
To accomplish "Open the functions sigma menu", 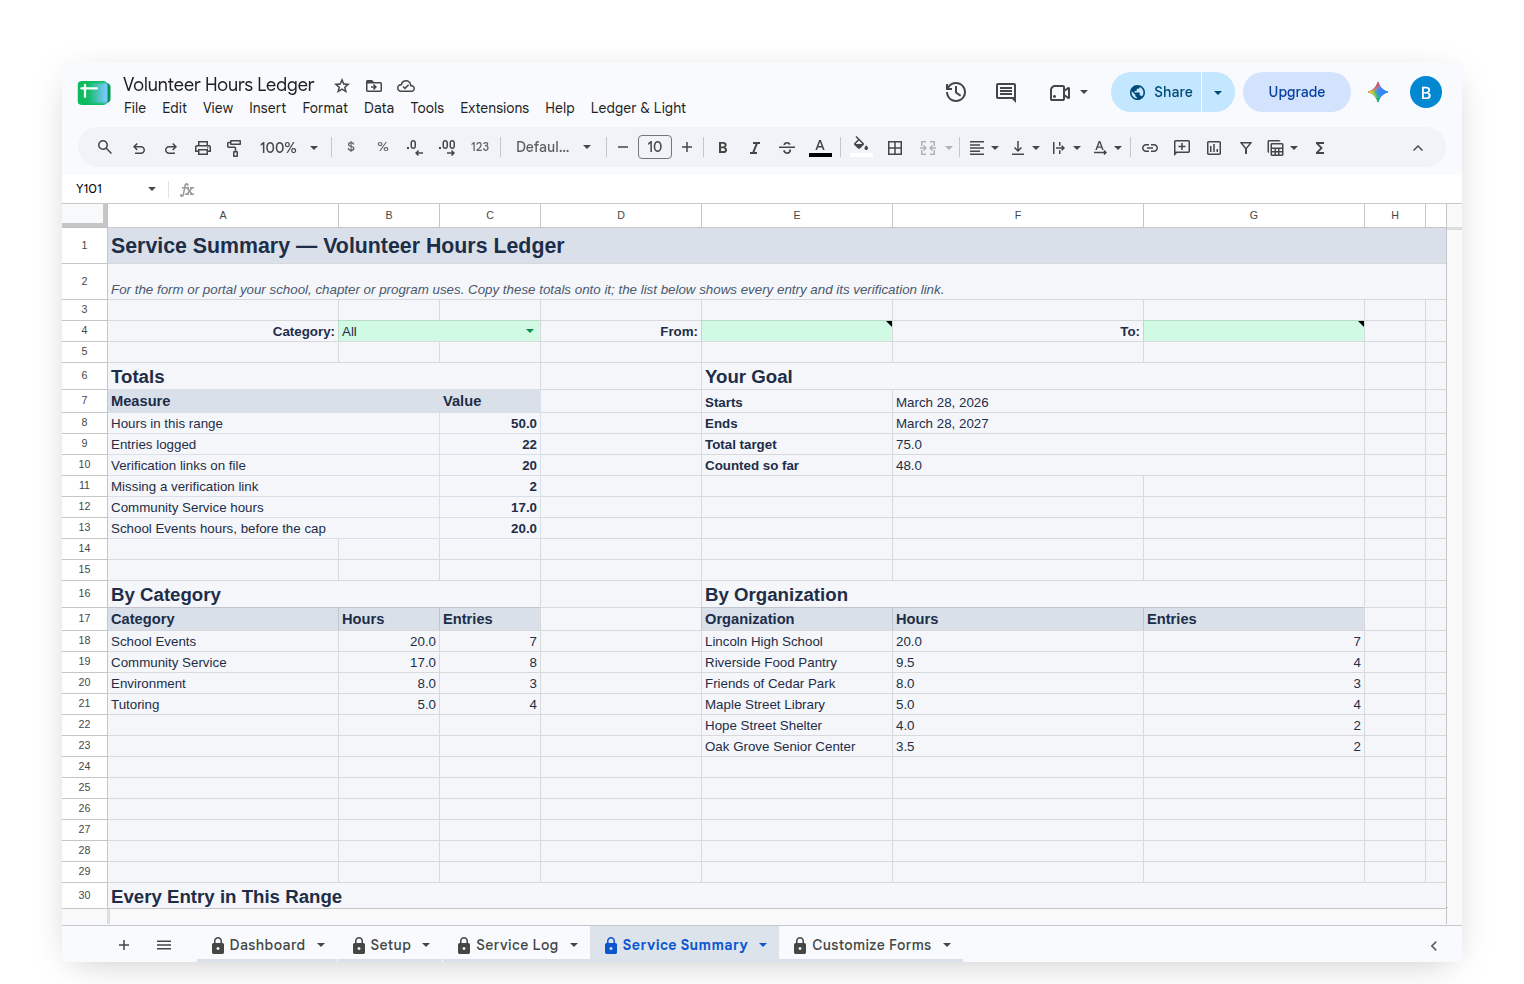I will click(1320, 148).
